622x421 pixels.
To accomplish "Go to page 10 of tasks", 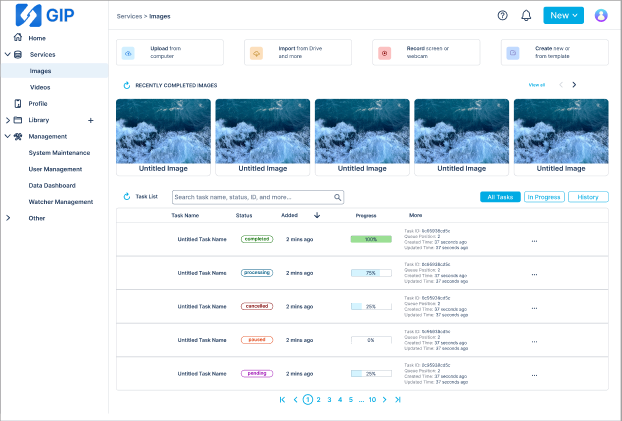I will tap(372, 400).
